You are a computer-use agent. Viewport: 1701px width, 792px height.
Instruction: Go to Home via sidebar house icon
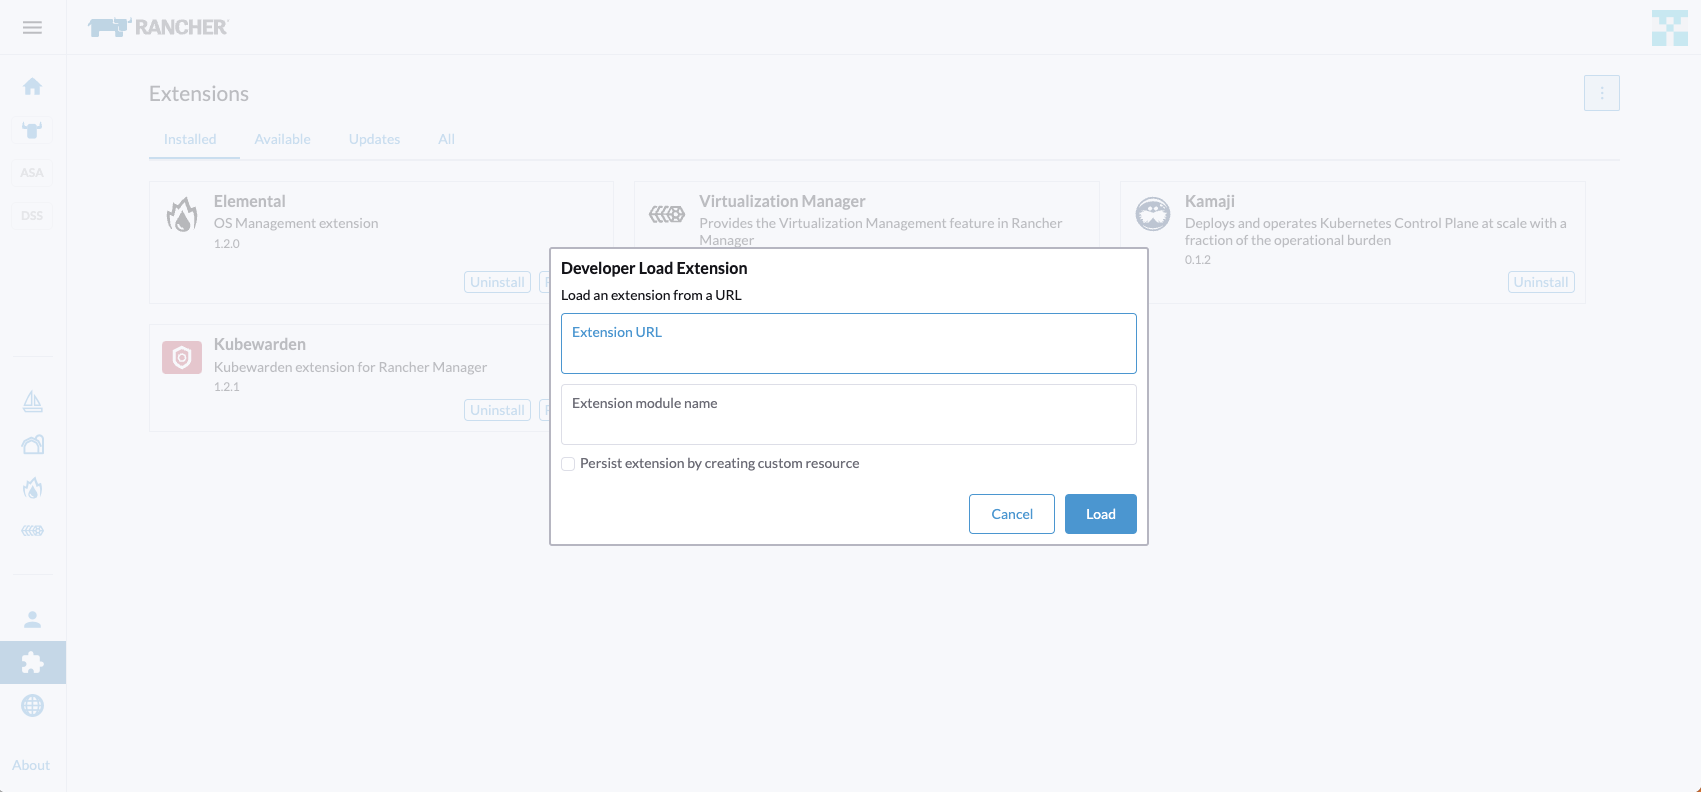(x=32, y=86)
